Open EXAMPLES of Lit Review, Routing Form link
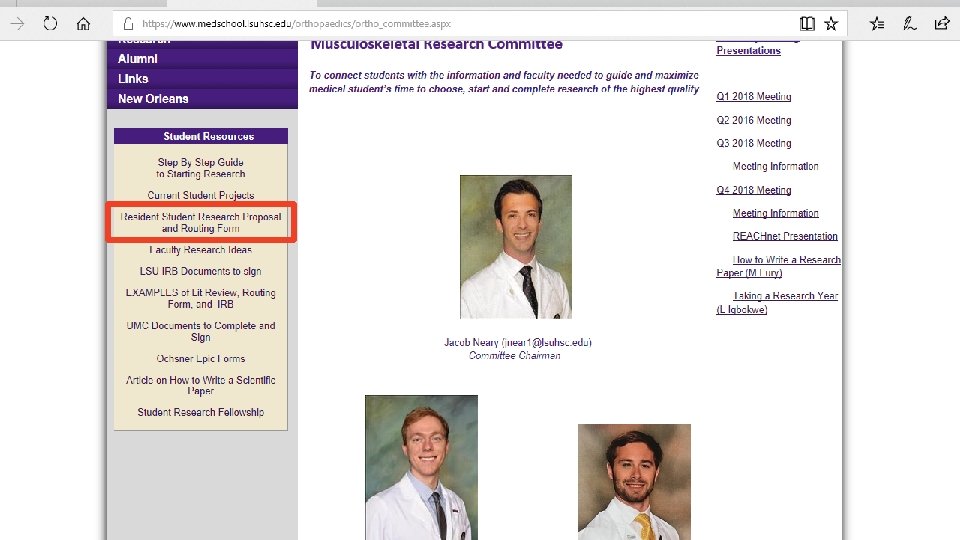Screen dimensions: 960x540 [x=201, y=298]
